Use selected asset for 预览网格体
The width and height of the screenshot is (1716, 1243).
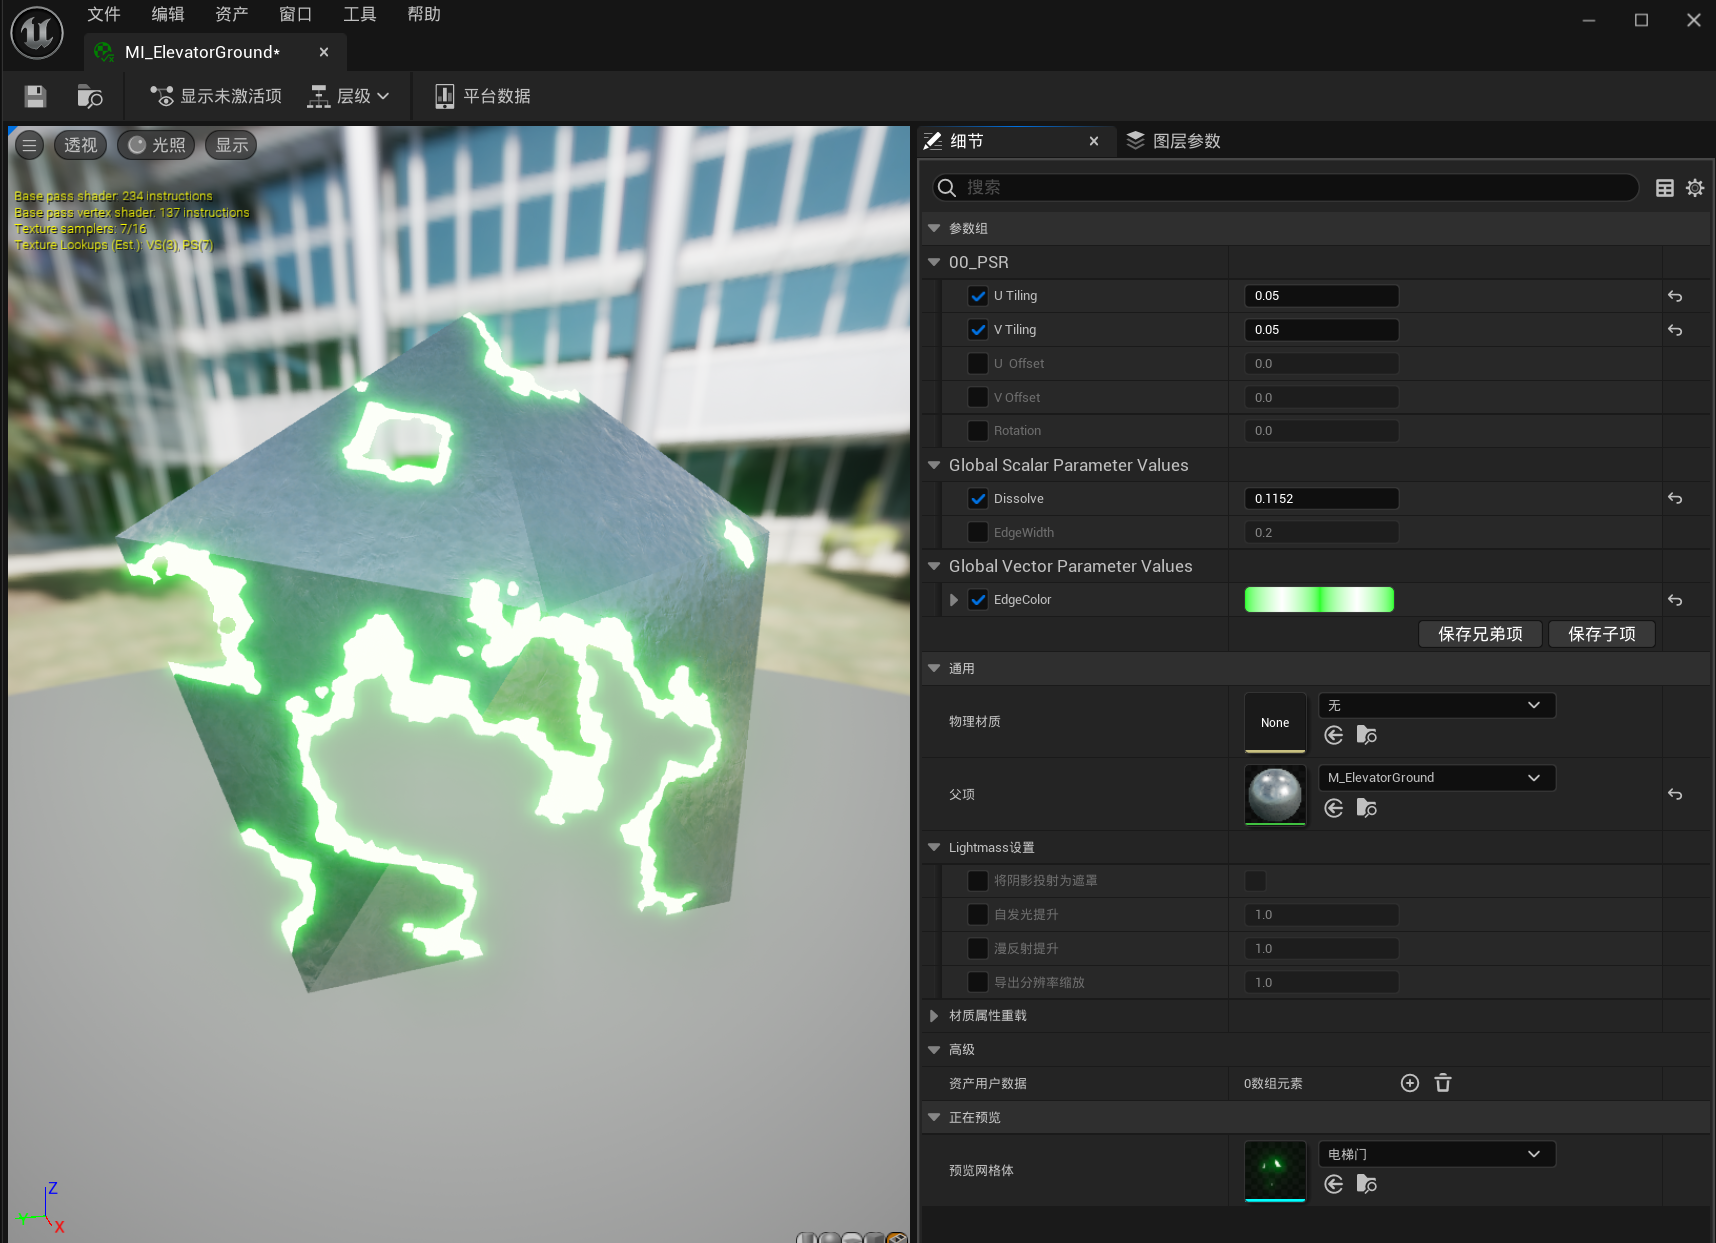[1334, 1184]
